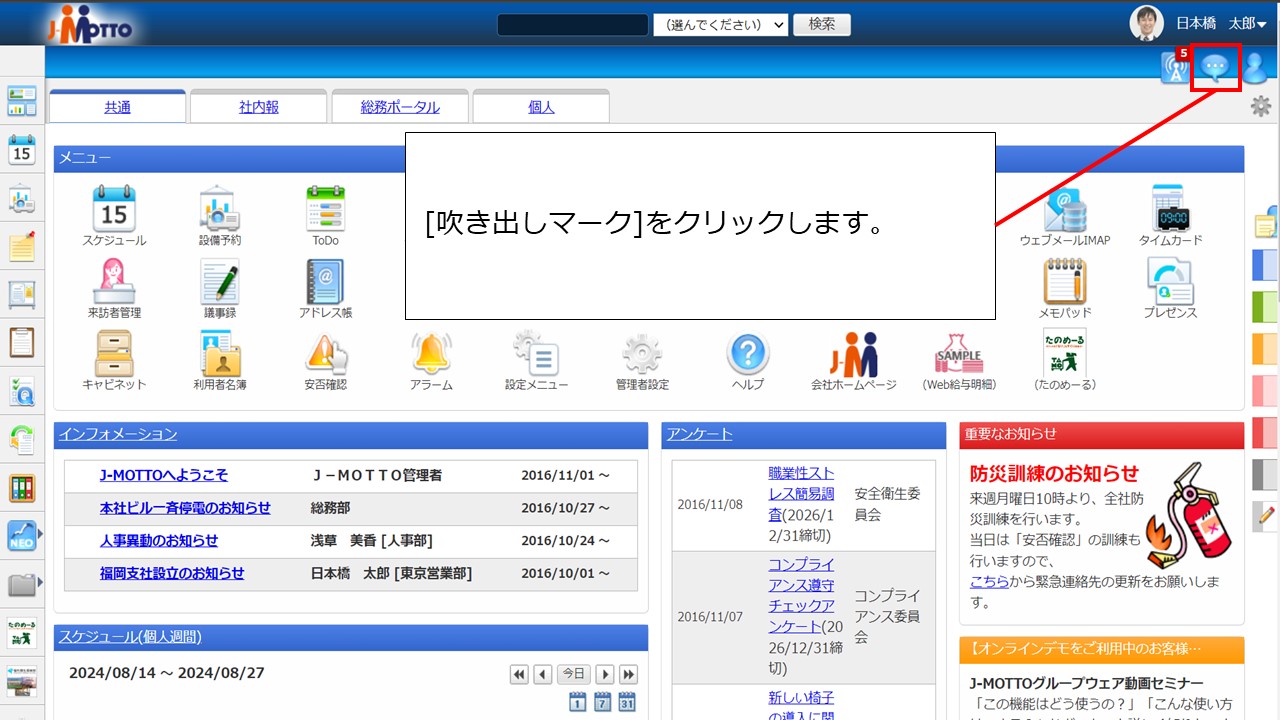Click the 検索 search button
The image size is (1280, 720).
tap(821, 24)
